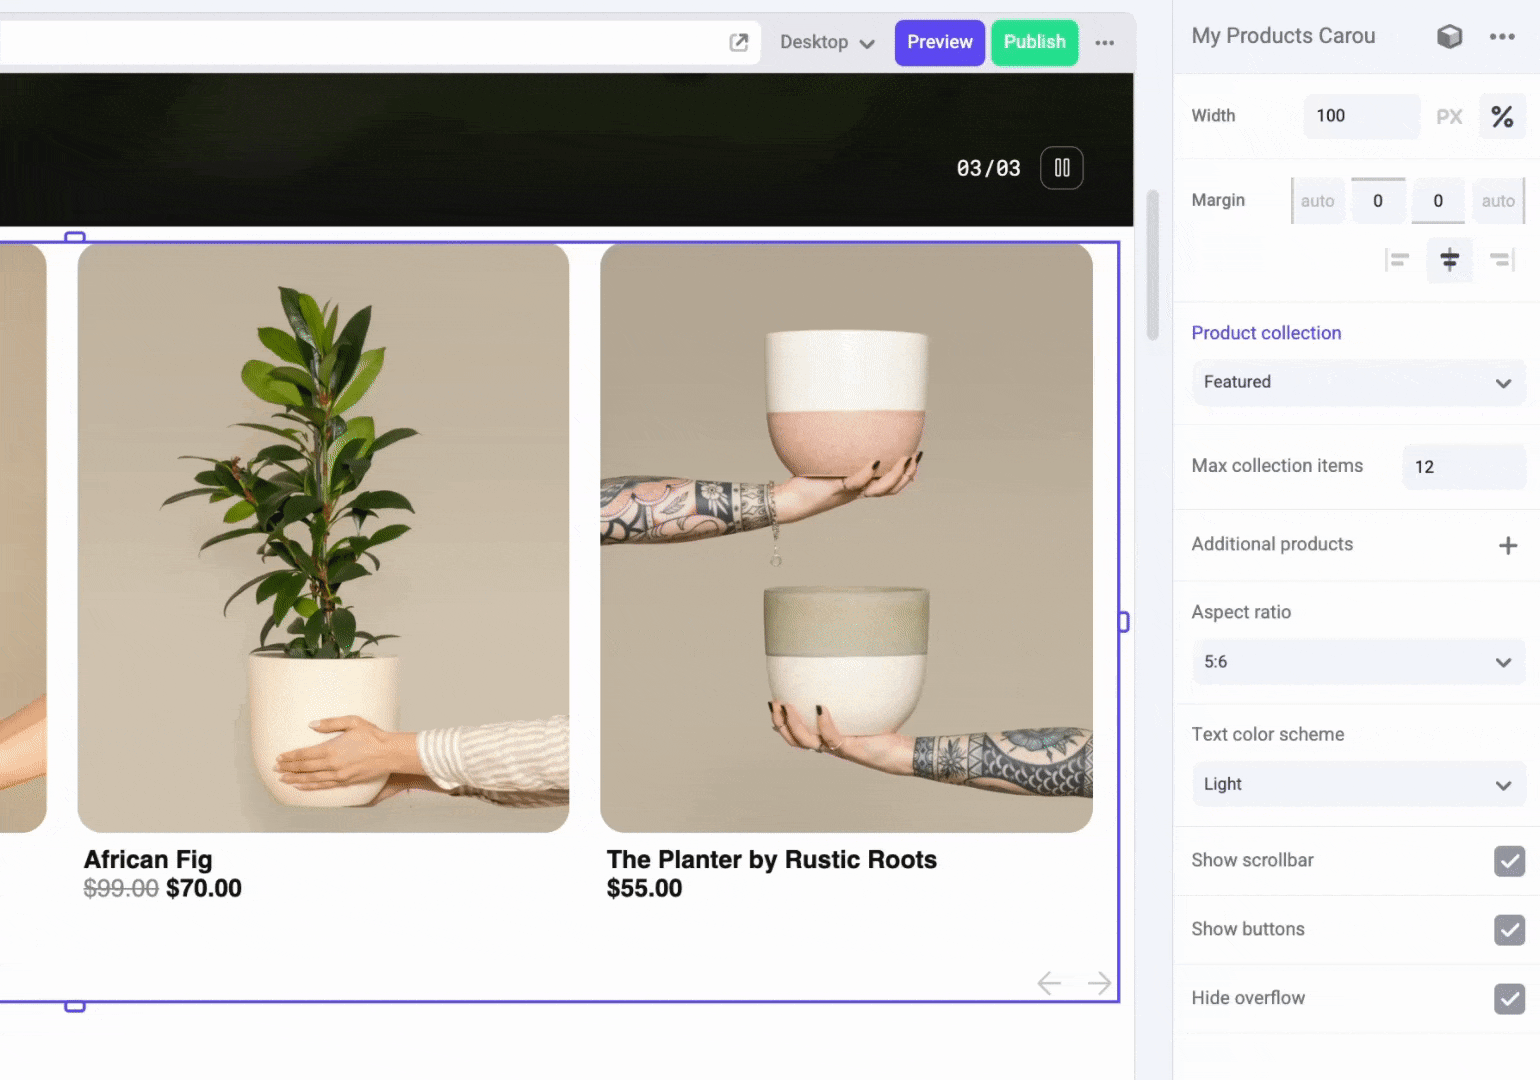Screen dimensions: 1540x1080
Task: Click the 3D cube icon next to panel title
Action: [x=1449, y=36]
